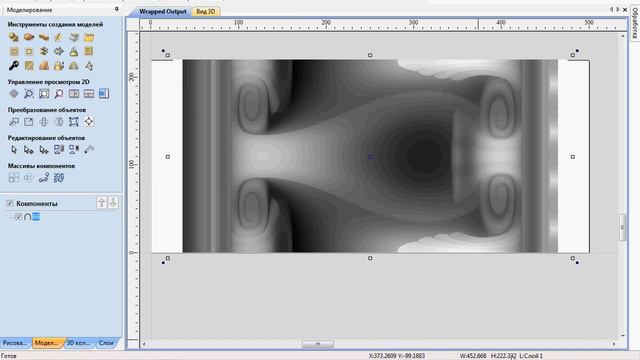
Task: Click the orange oval sweep modeling tool
Action: pos(29,37)
